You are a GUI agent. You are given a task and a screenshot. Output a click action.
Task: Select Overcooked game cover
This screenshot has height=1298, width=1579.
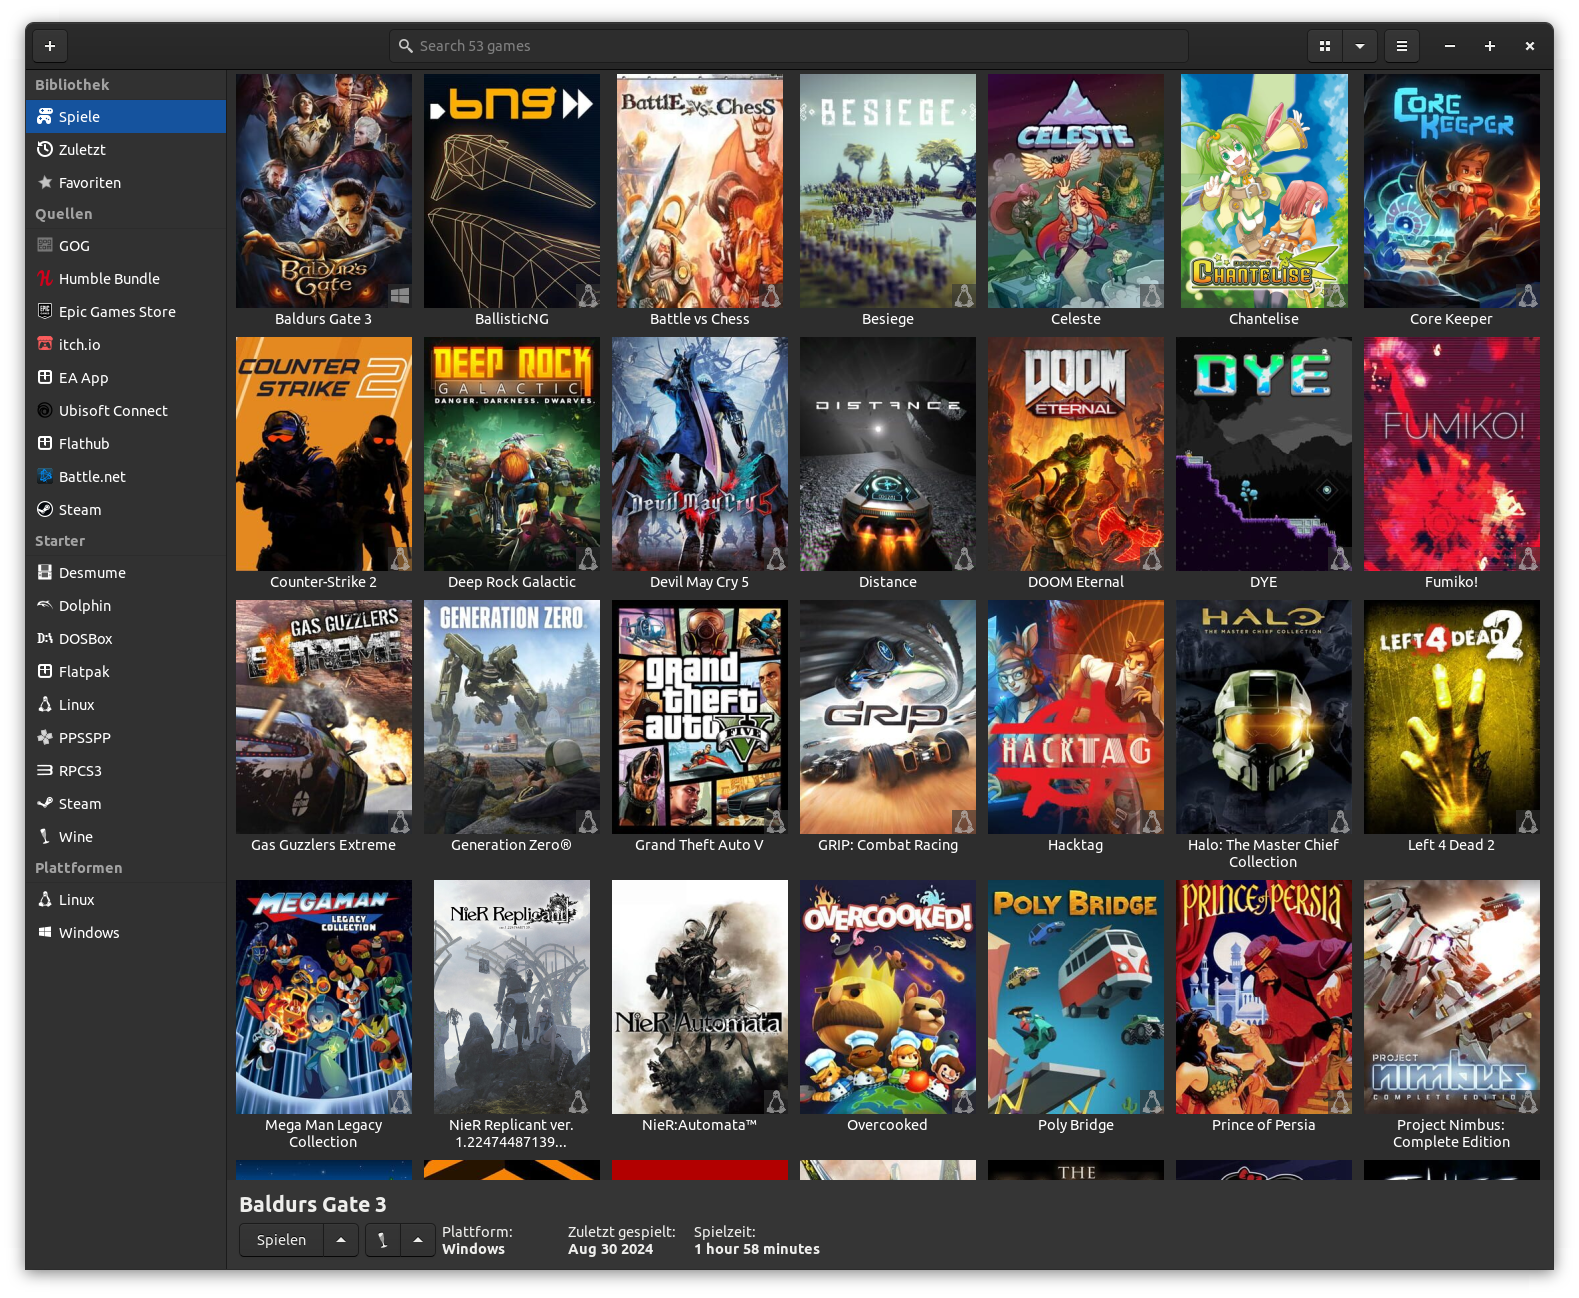[888, 997]
